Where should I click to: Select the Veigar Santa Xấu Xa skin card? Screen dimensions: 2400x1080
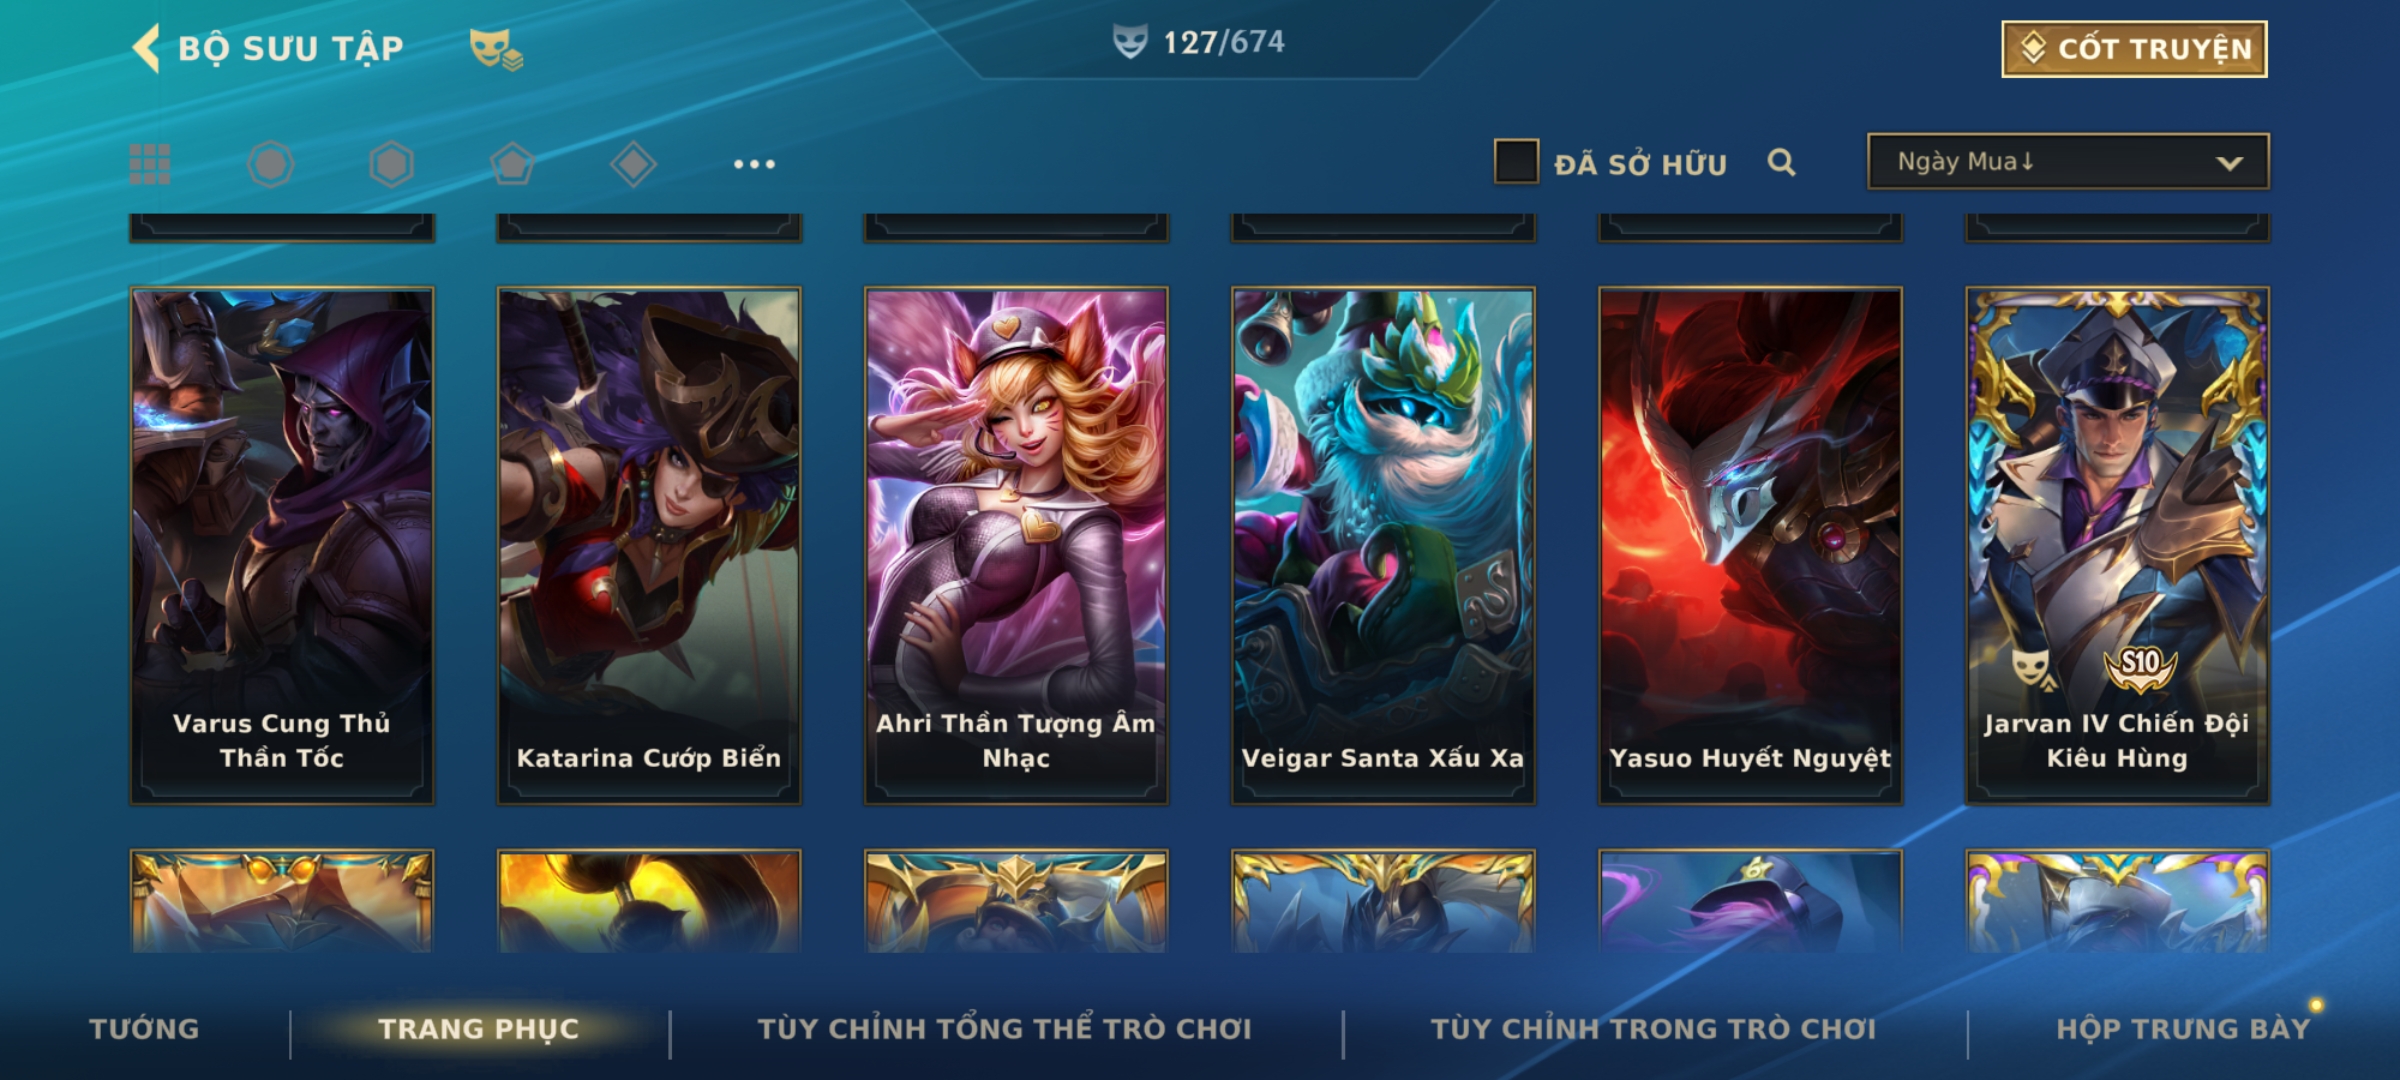tap(1383, 546)
